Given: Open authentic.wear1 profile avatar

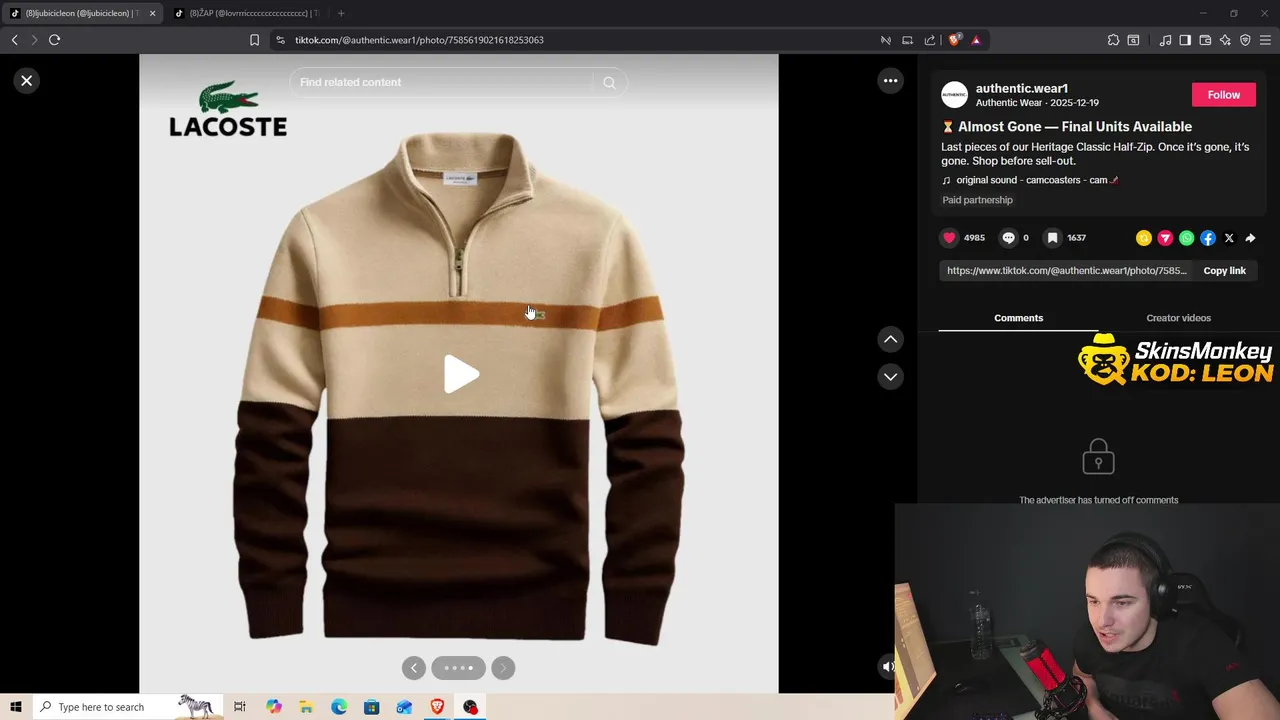Looking at the screenshot, I should [x=955, y=95].
